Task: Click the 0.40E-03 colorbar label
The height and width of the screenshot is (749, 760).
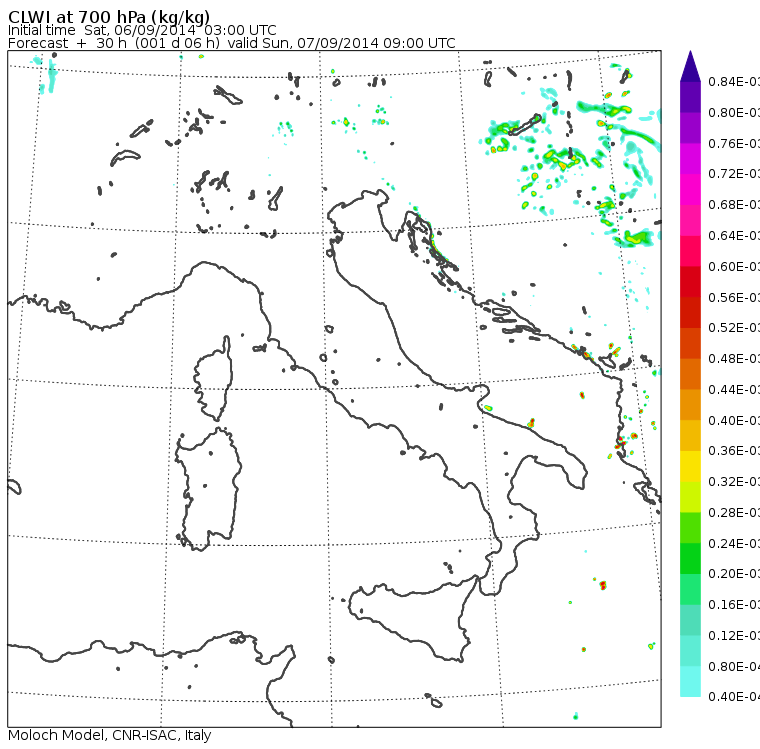Action: [x=734, y=420]
